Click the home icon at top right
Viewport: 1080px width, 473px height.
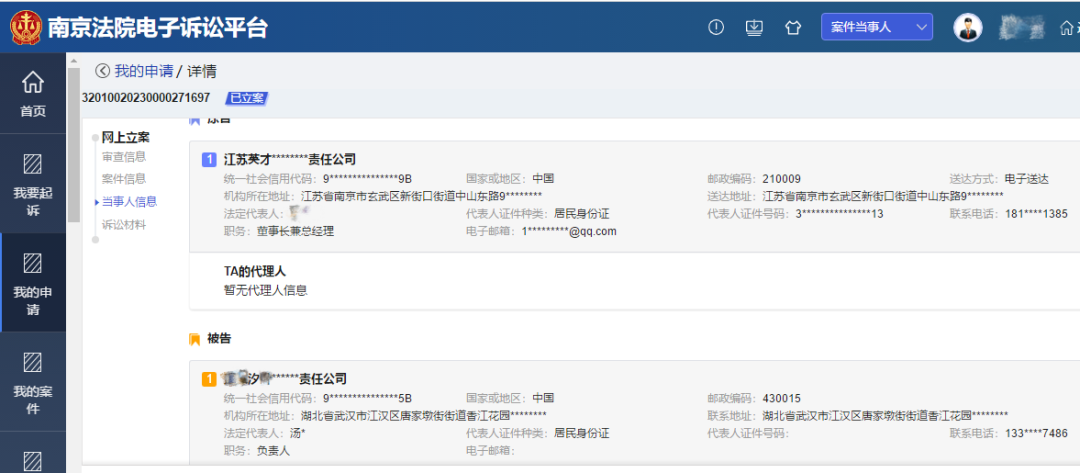(x=1066, y=28)
